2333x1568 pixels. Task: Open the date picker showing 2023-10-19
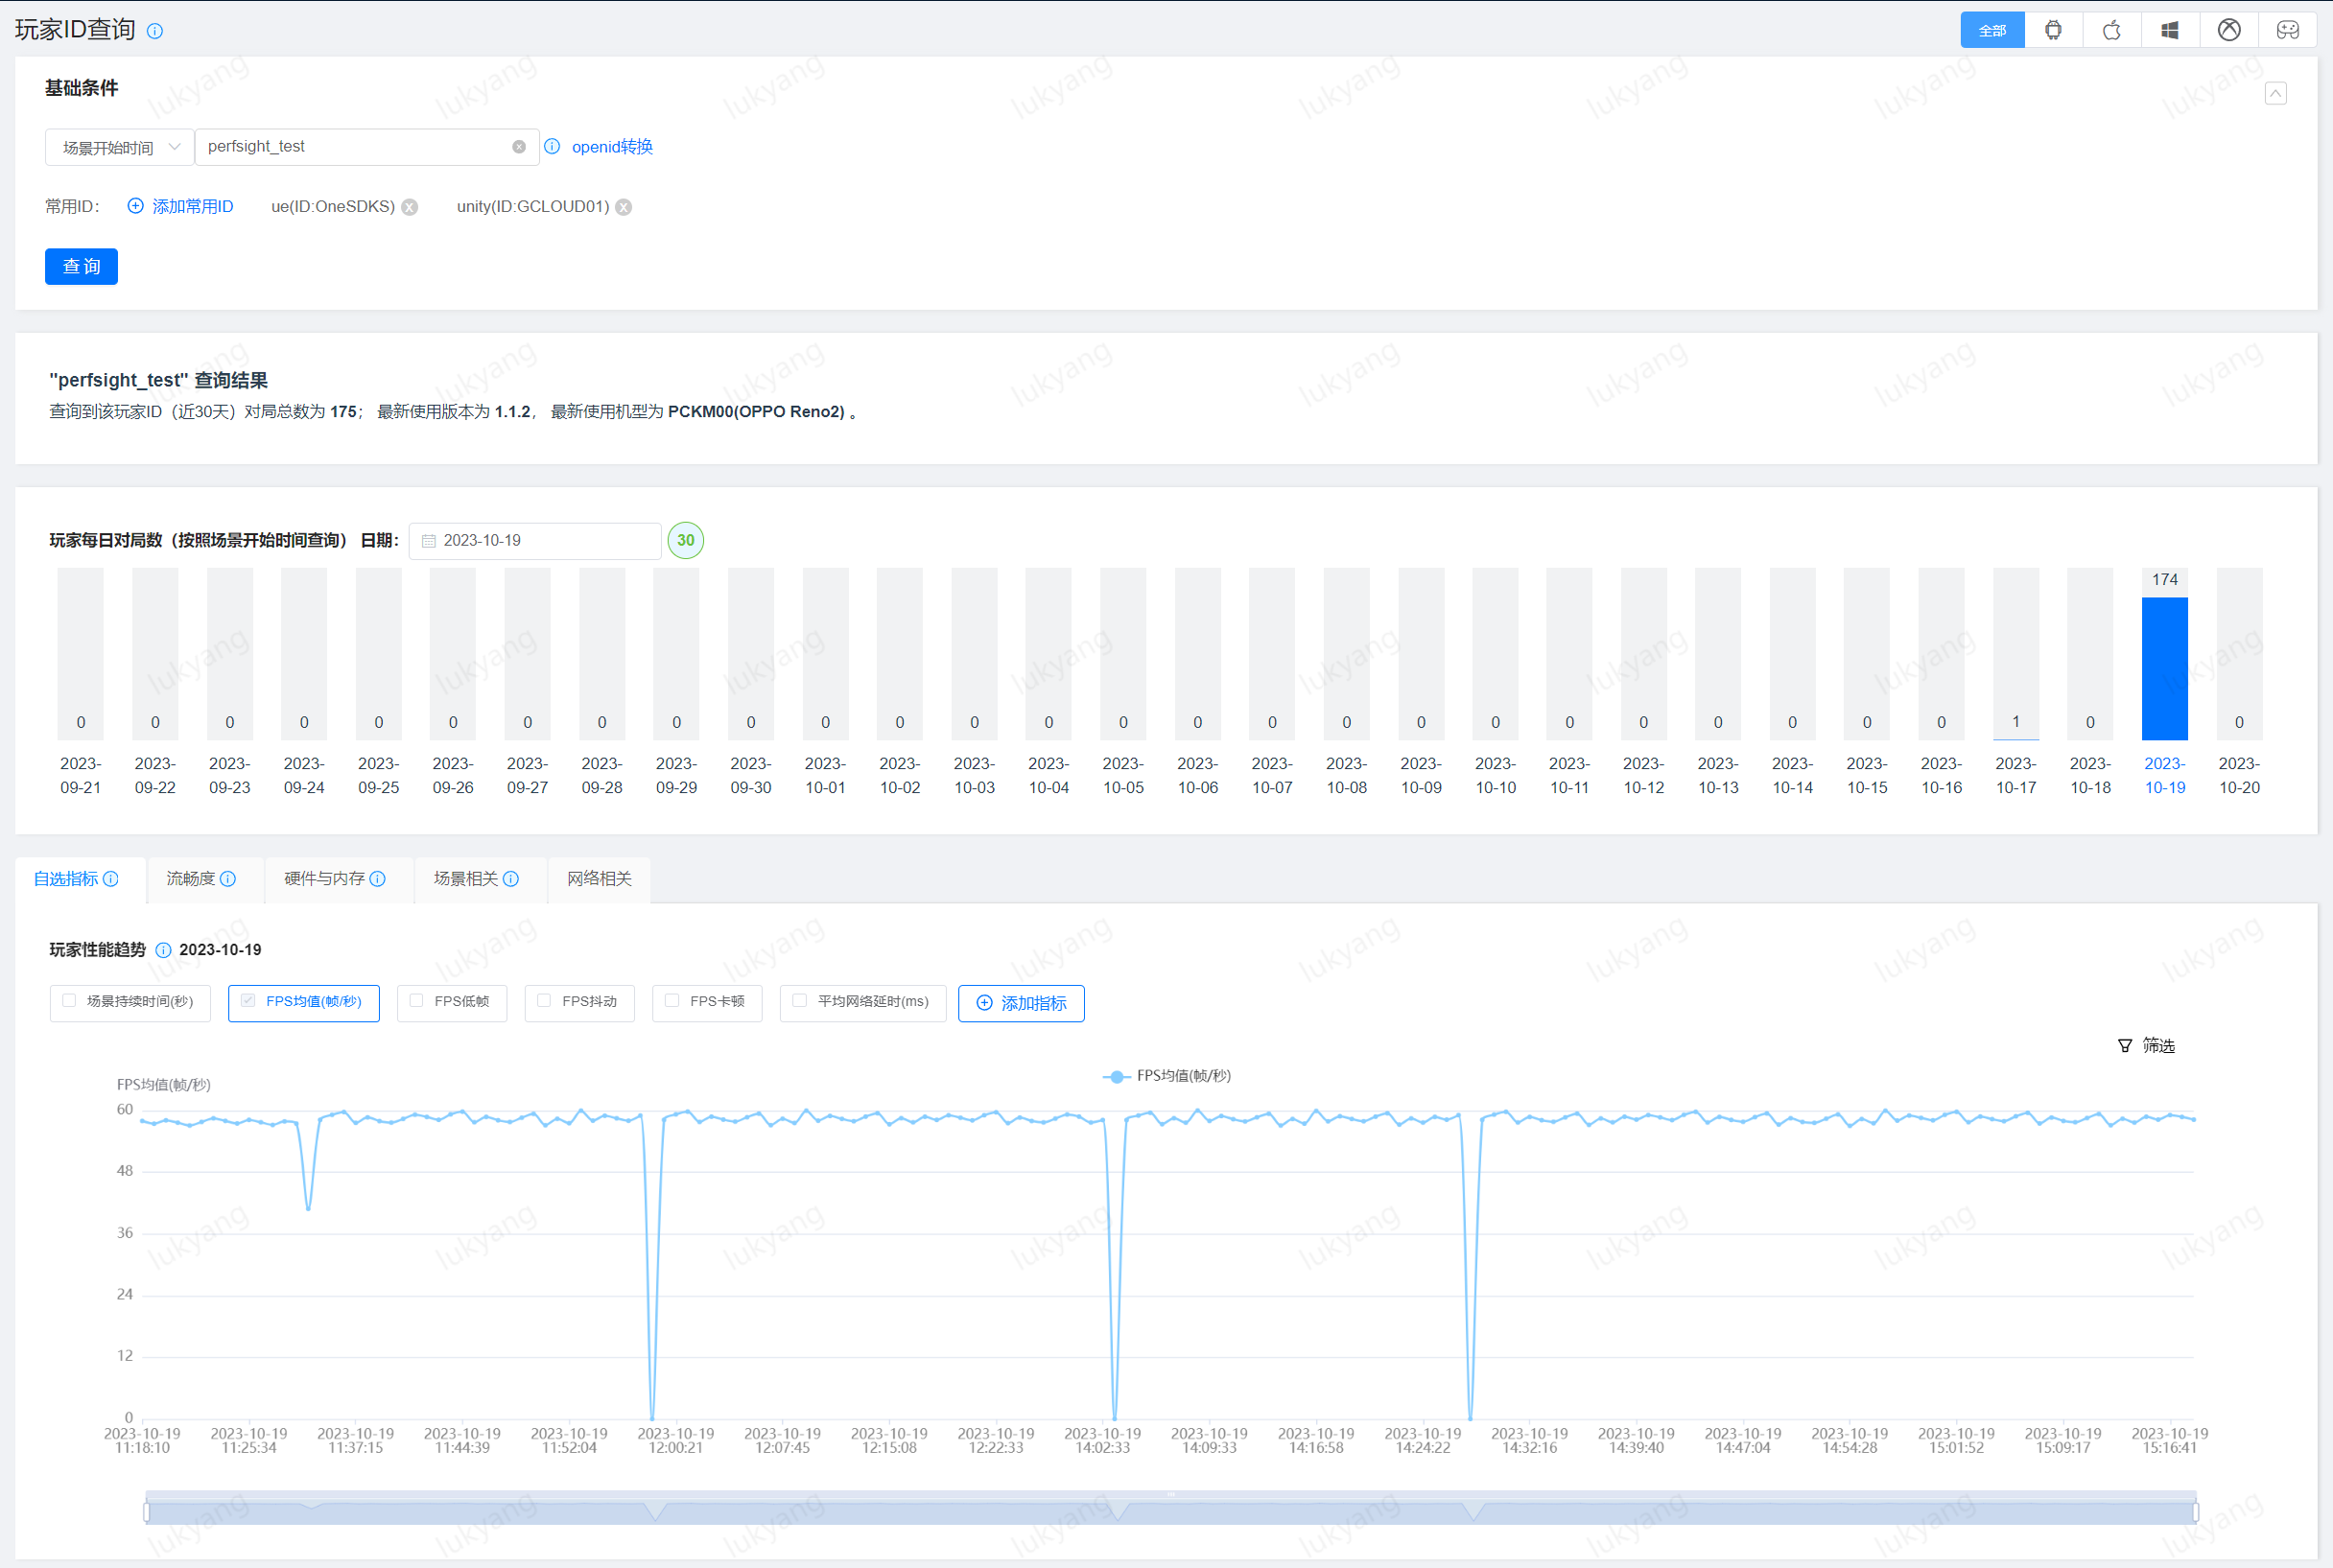pos(535,541)
